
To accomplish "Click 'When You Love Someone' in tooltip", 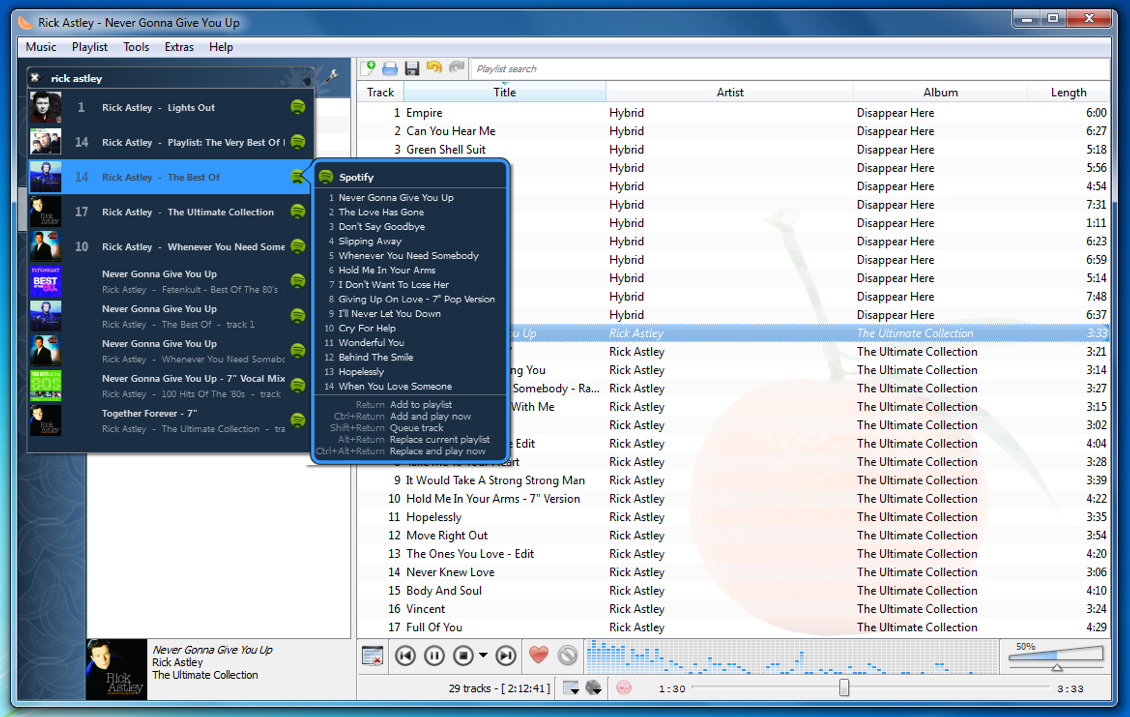I will pyautogui.click(x=395, y=386).
